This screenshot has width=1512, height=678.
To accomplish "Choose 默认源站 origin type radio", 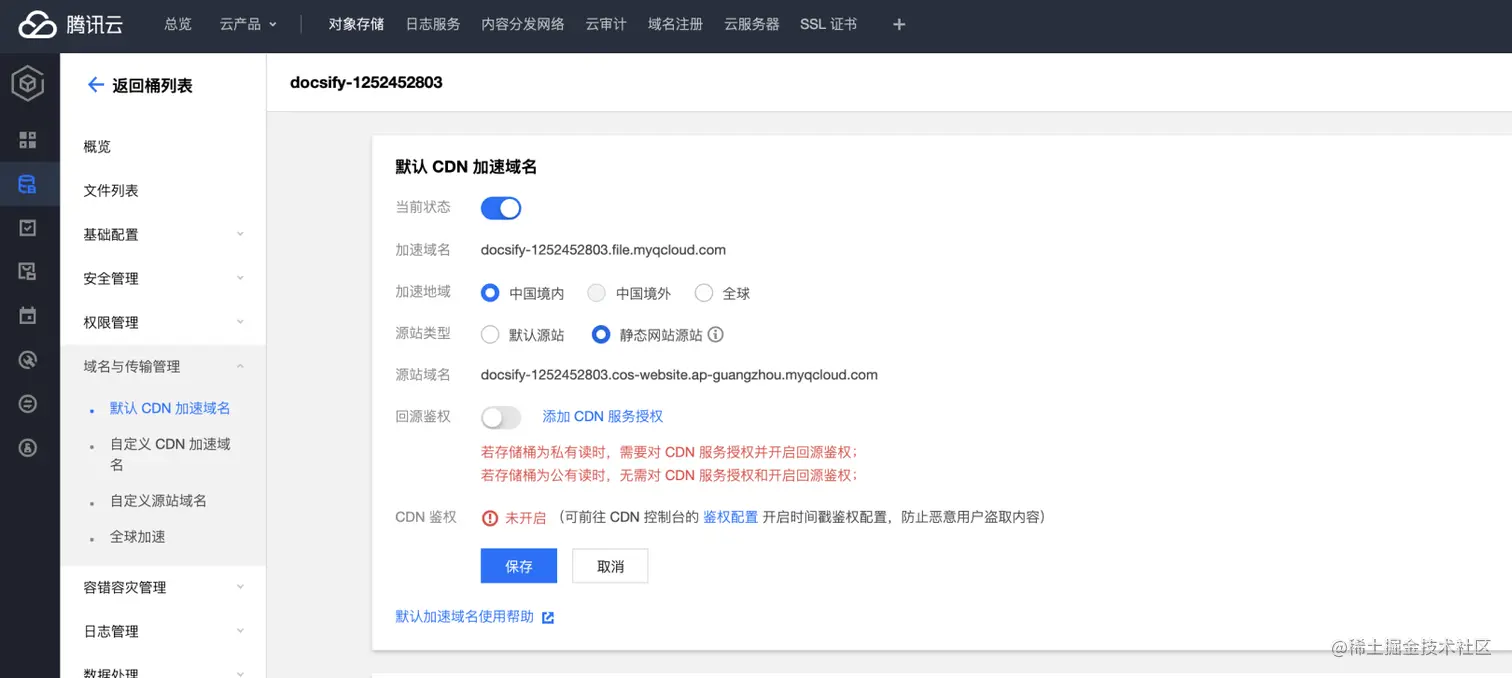I will point(490,335).
